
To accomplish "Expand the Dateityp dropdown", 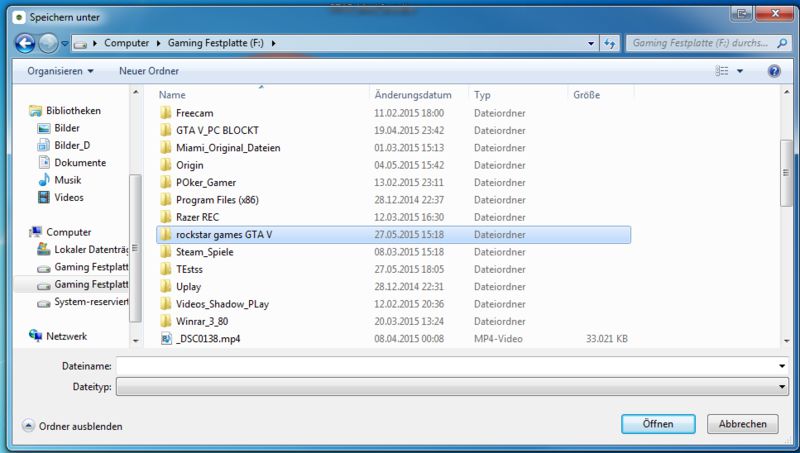I will (x=781, y=385).
